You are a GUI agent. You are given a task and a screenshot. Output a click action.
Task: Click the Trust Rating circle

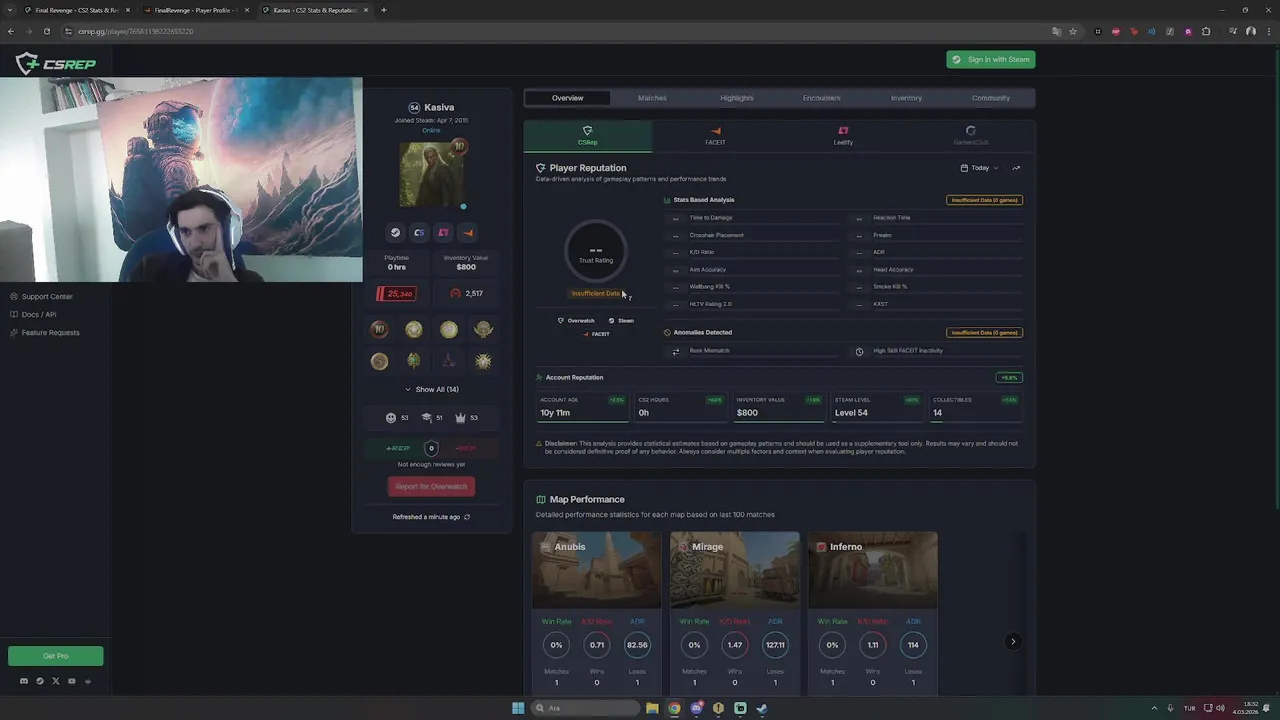[x=596, y=251]
